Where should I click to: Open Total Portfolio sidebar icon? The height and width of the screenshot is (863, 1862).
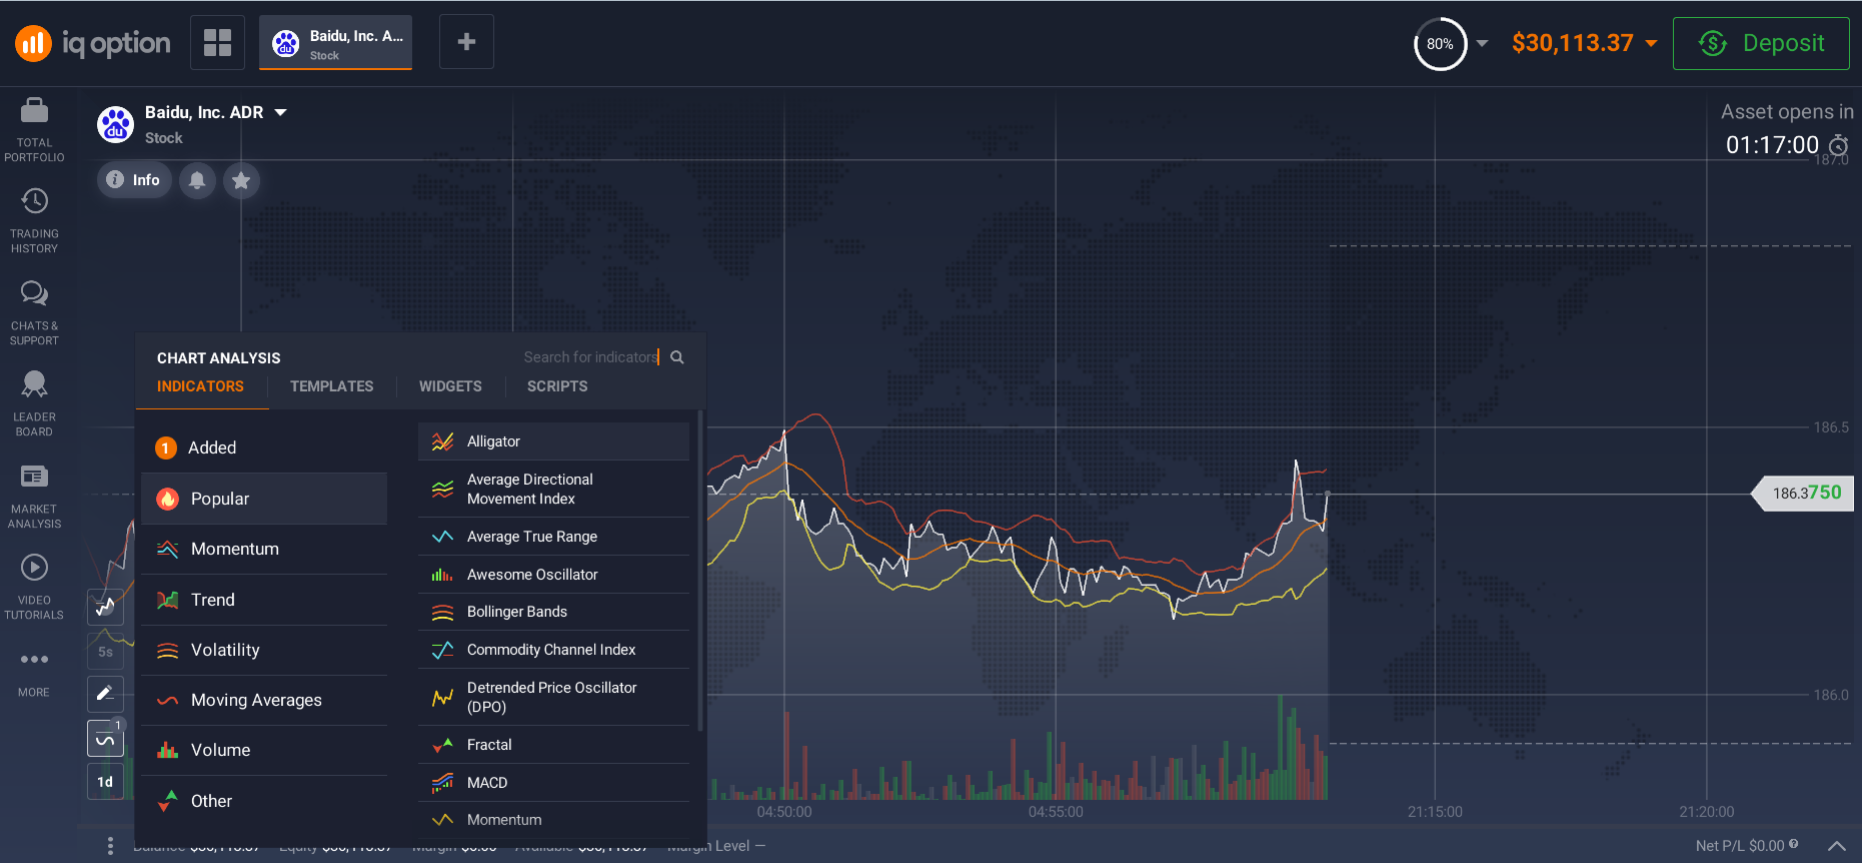pos(34,130)
